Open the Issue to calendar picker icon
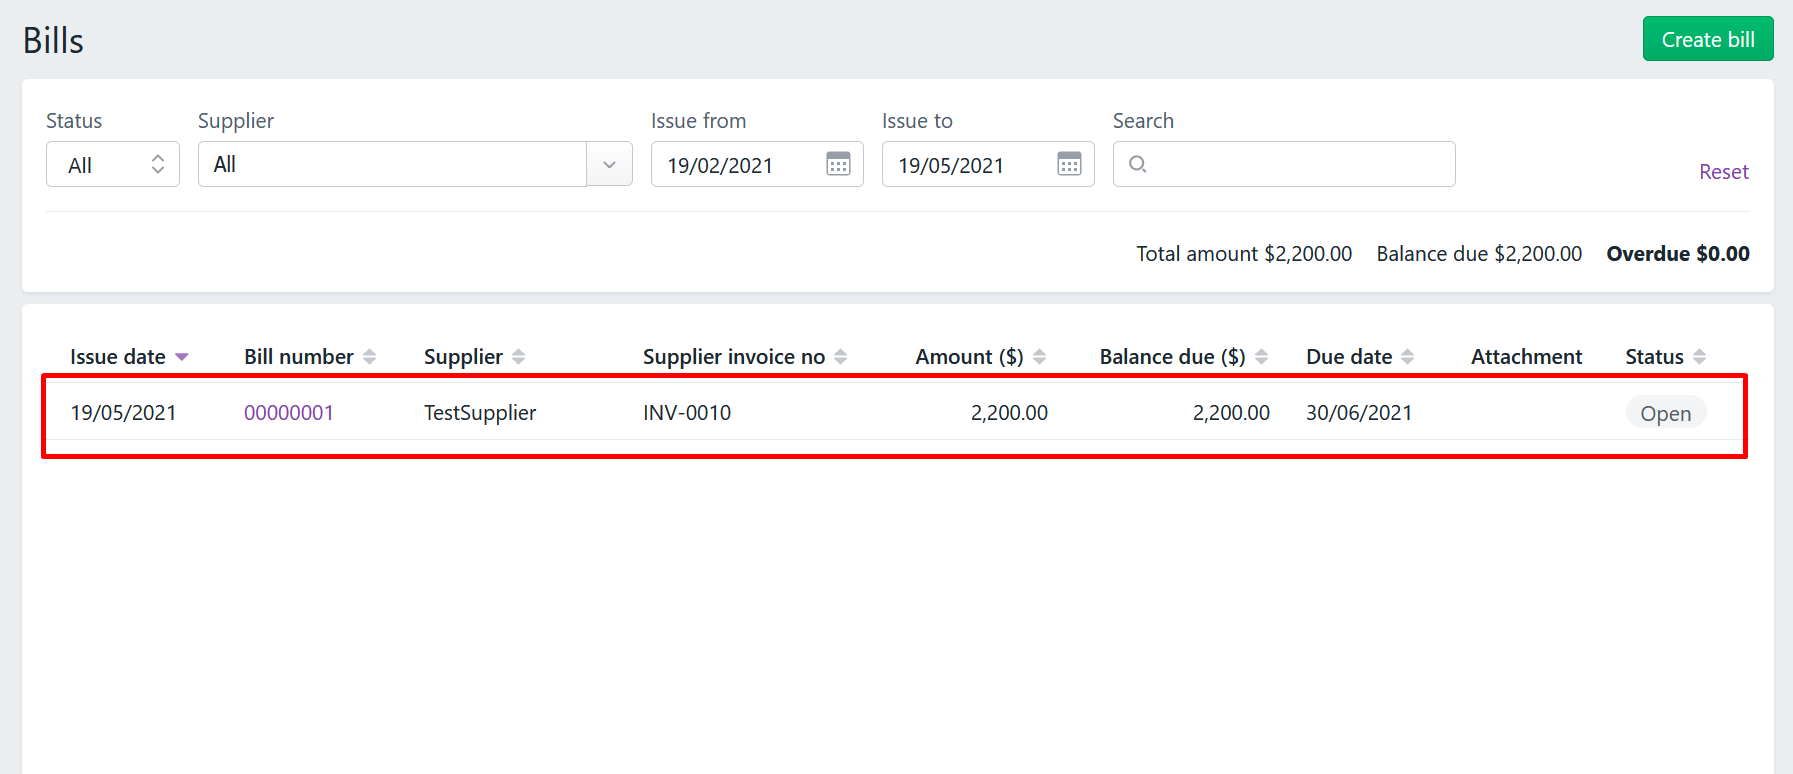Viewport: 1793px width, 774px height. pyautogui.click(x=1069, y=164)
